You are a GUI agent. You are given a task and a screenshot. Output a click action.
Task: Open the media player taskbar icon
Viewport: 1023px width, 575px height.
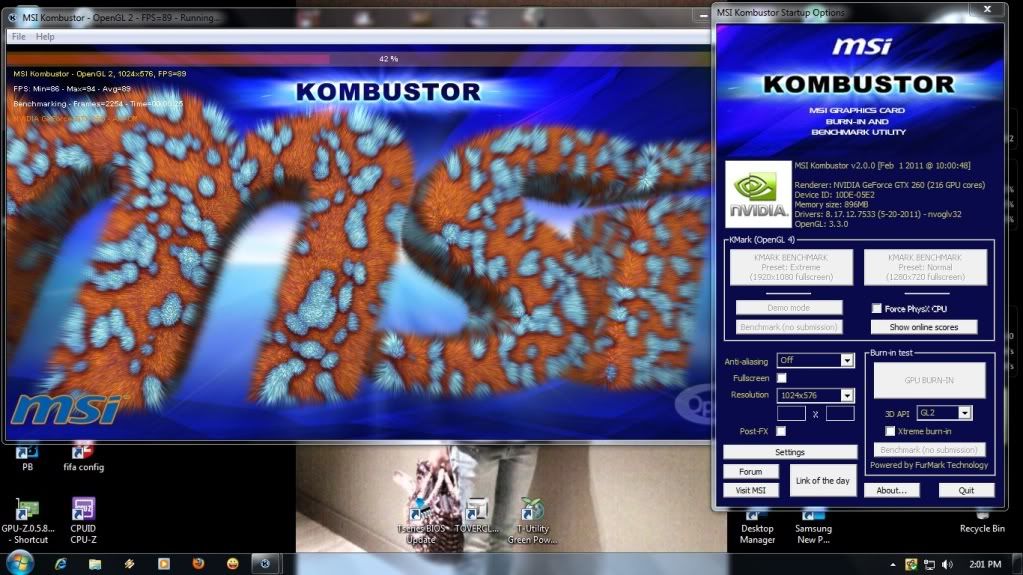(x=164, y=564)
